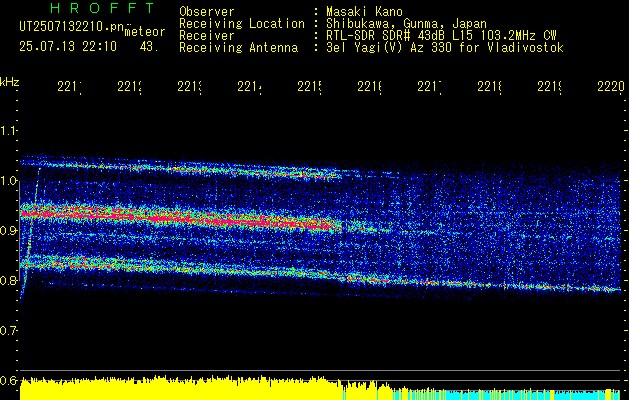Click antenna text 3el Yagi(V) Az 330

(x=445, y=48)
